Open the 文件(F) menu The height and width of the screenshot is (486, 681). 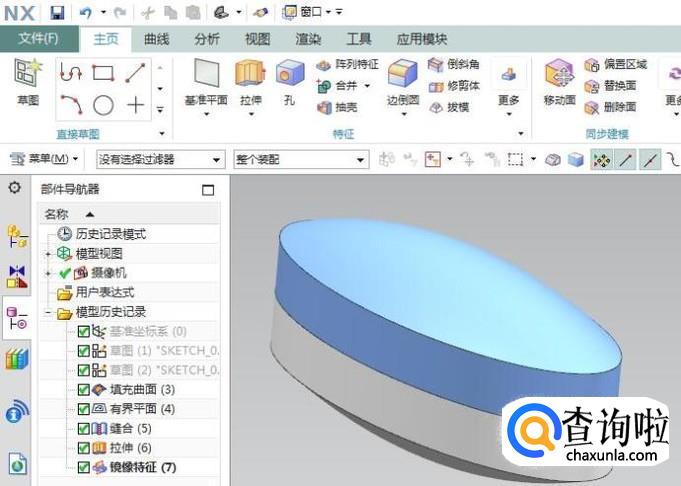pyautogui.click(x=39, y=39)
